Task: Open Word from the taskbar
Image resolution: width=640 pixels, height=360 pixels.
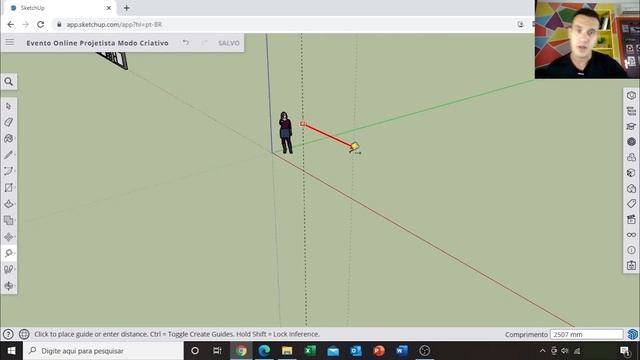Action: pyautogui.click(x=402, y=351)
